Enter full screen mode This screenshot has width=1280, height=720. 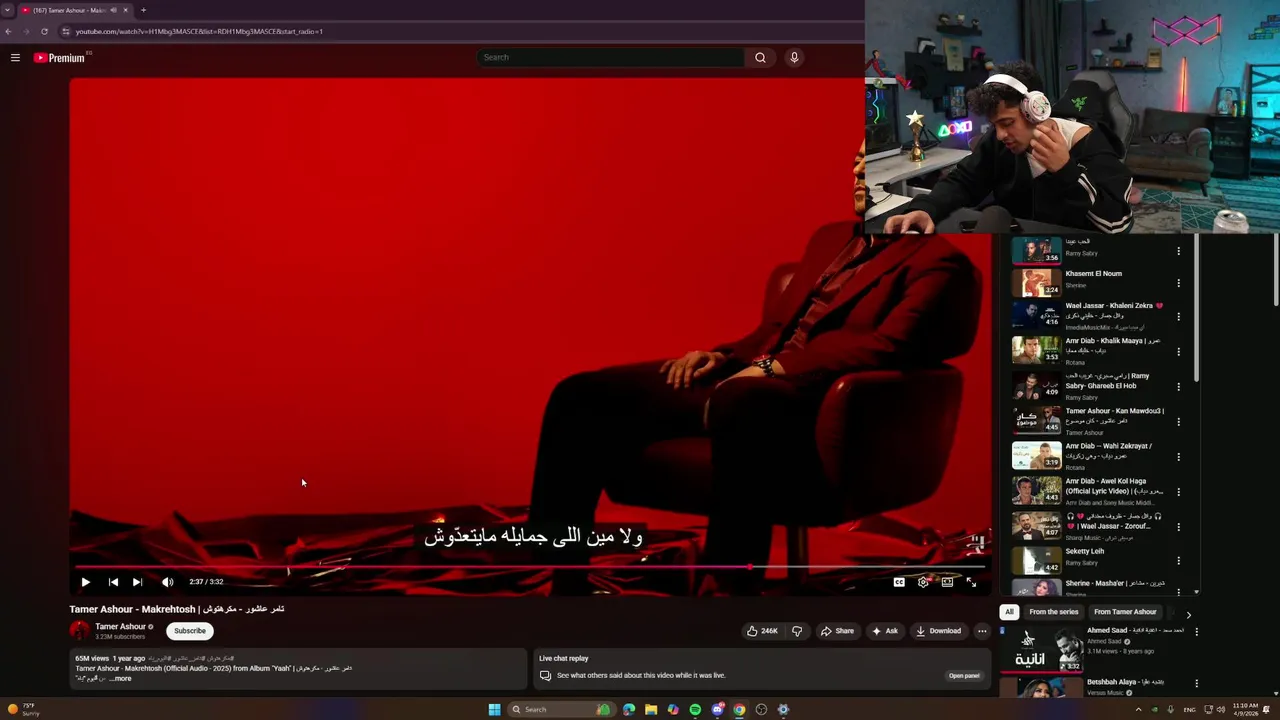point(971,582)
